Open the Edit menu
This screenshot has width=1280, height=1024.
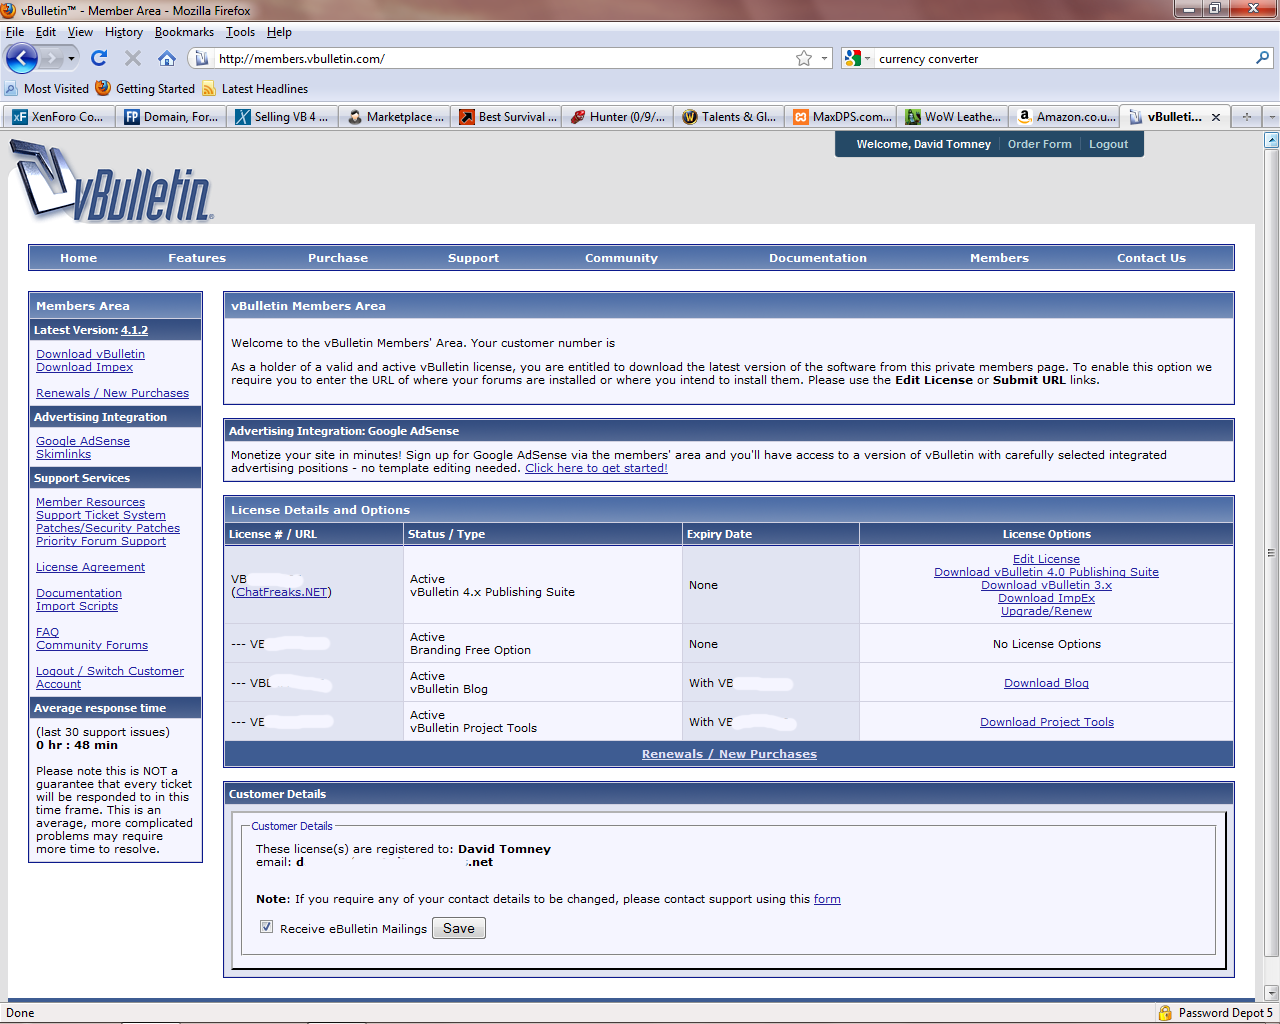[46, 32]
